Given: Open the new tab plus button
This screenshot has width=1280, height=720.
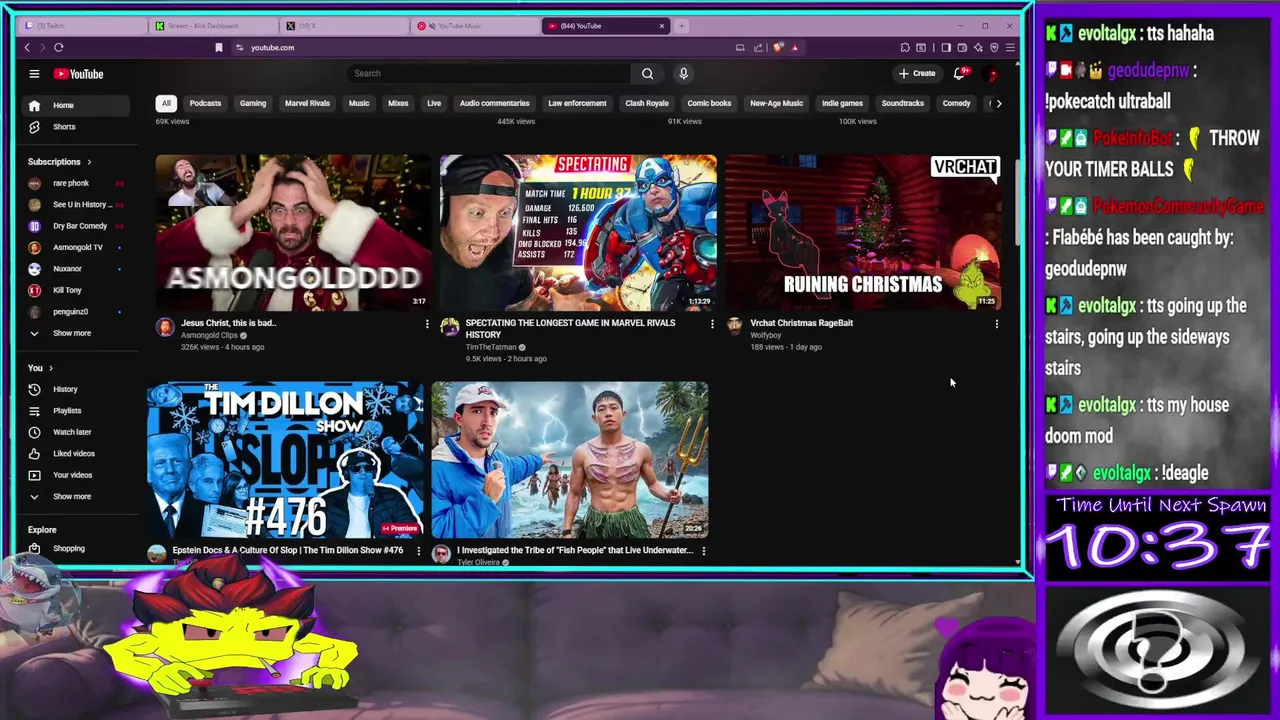Looking at the screenshot, I should (681, 26).
